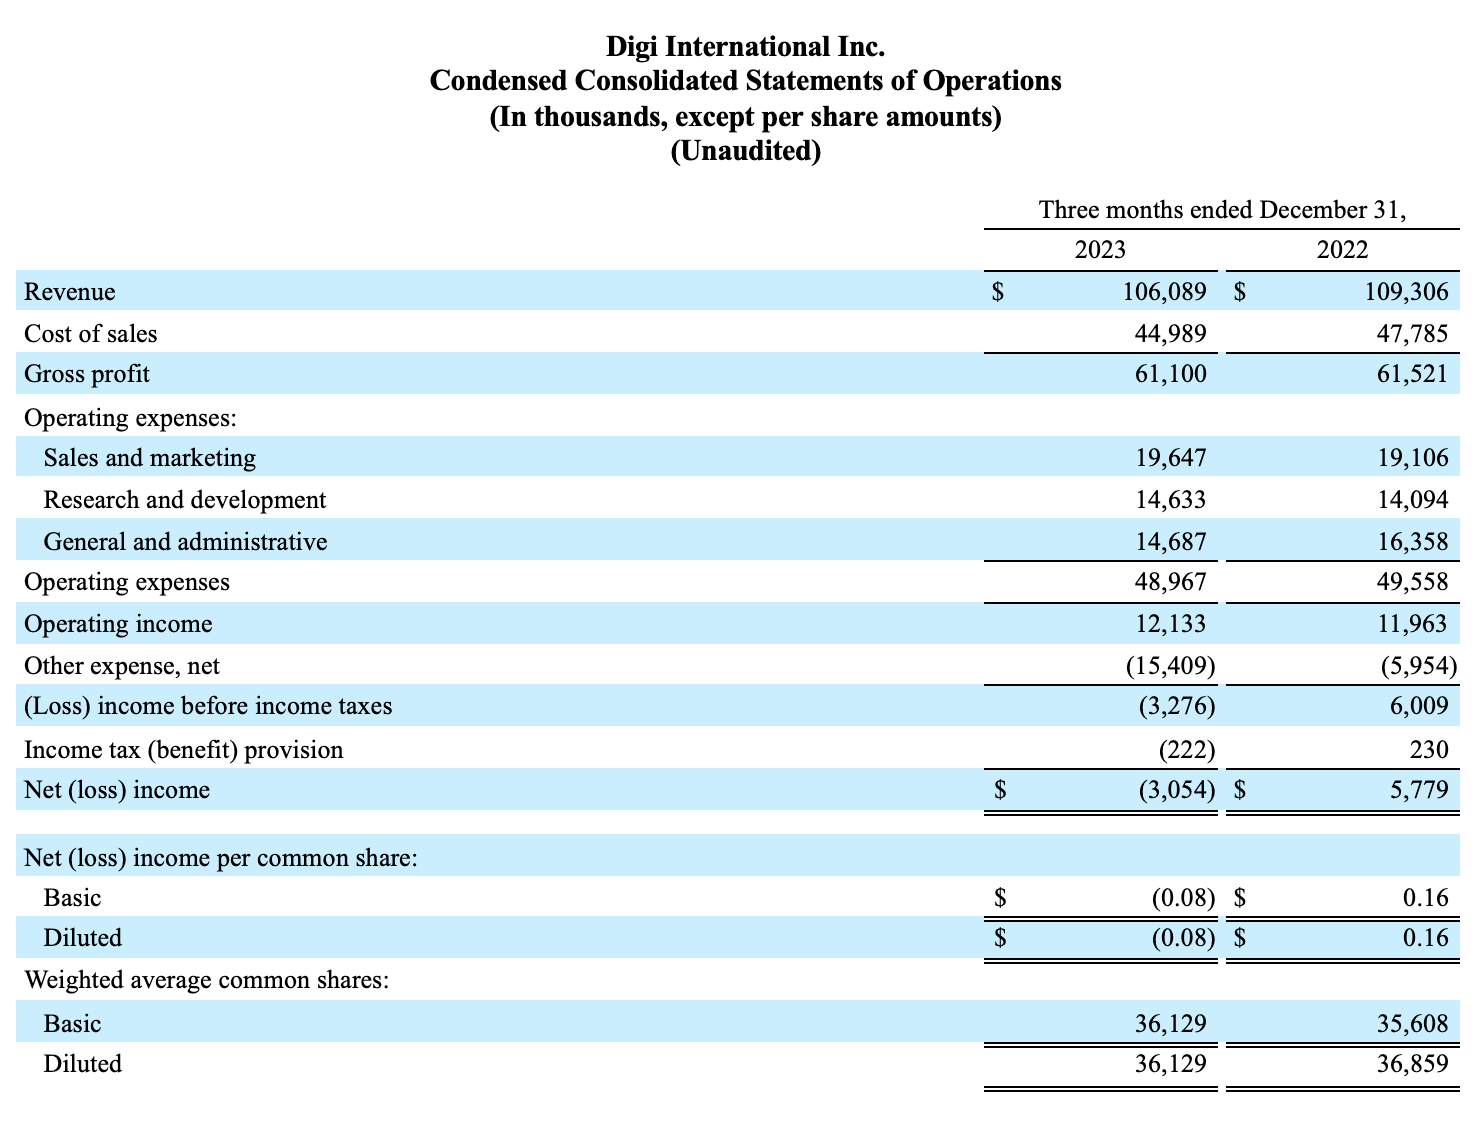Screen dimensions: 1478x1136
Task: Click 'Weighted average common shares:' heading
Action: point(206,980)
